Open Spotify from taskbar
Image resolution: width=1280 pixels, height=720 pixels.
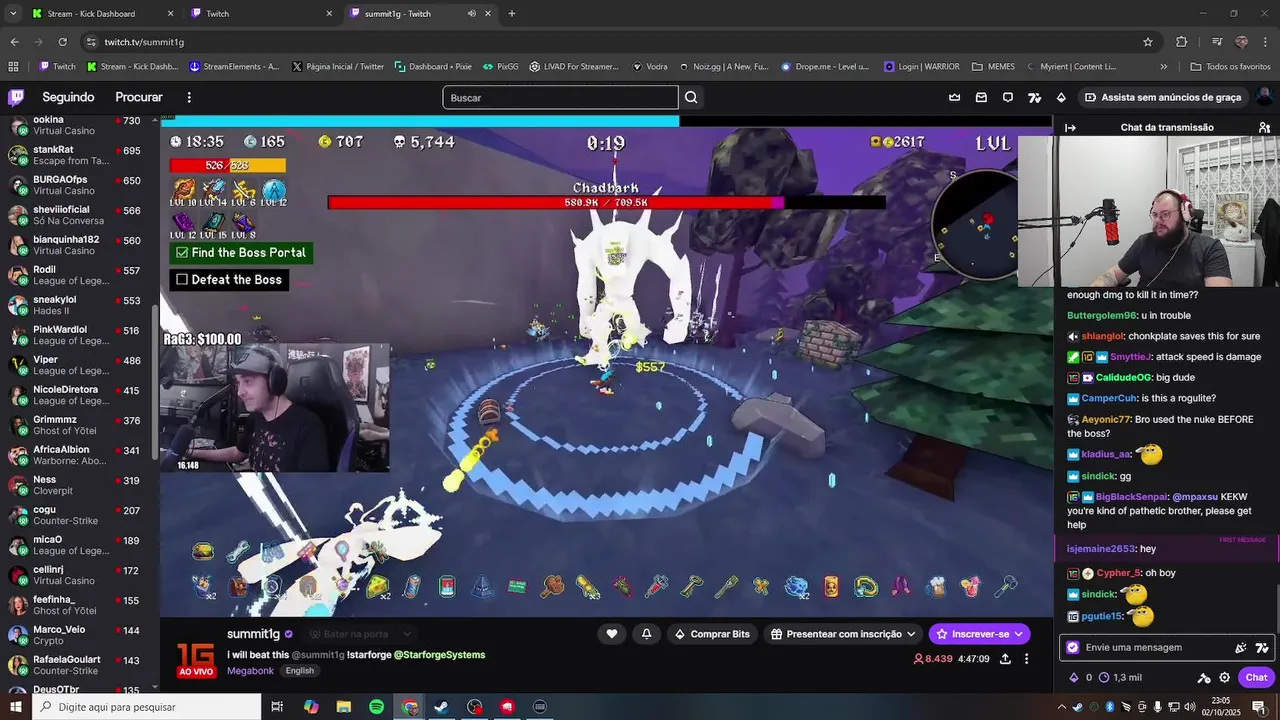click(x=376, y=707)
